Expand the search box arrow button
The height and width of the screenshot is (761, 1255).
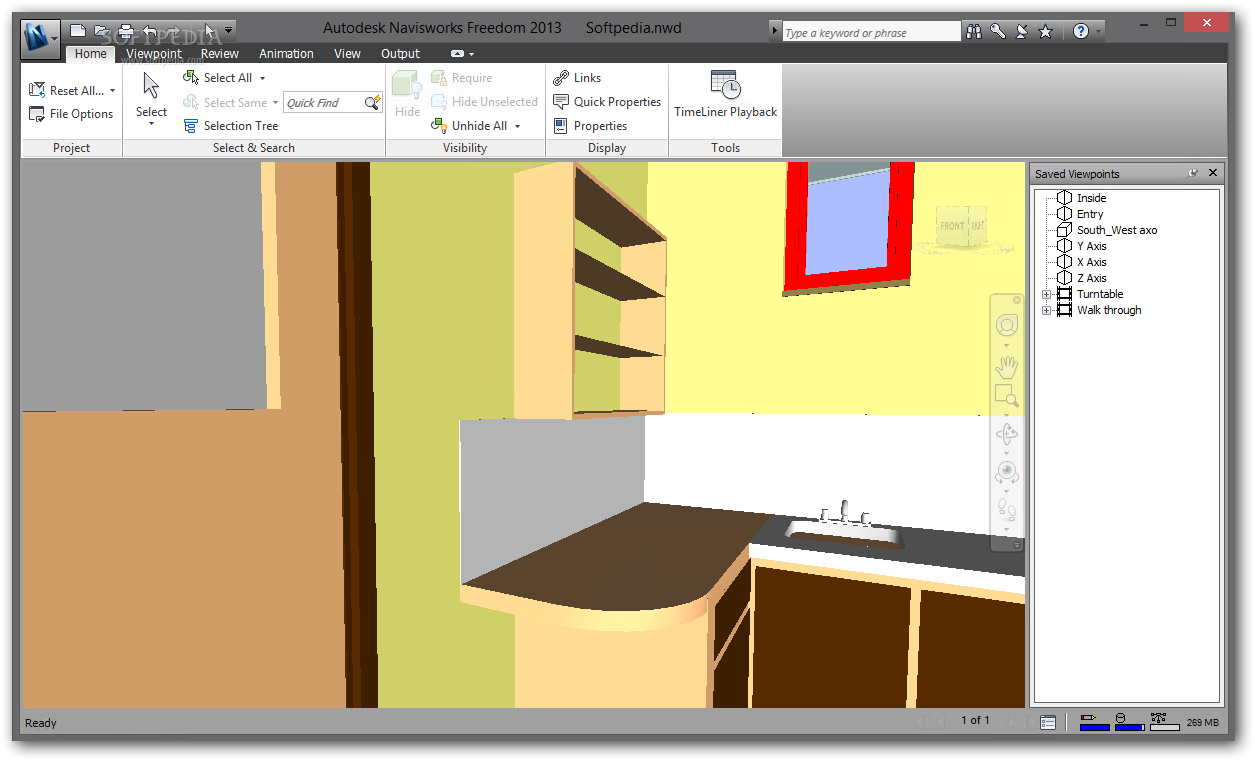click(x=775, y=32)
